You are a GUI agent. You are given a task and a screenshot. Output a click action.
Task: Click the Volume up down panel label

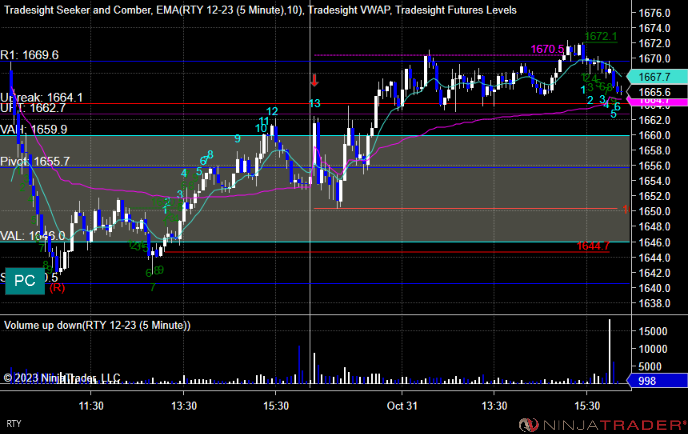(x=97, y=325)
